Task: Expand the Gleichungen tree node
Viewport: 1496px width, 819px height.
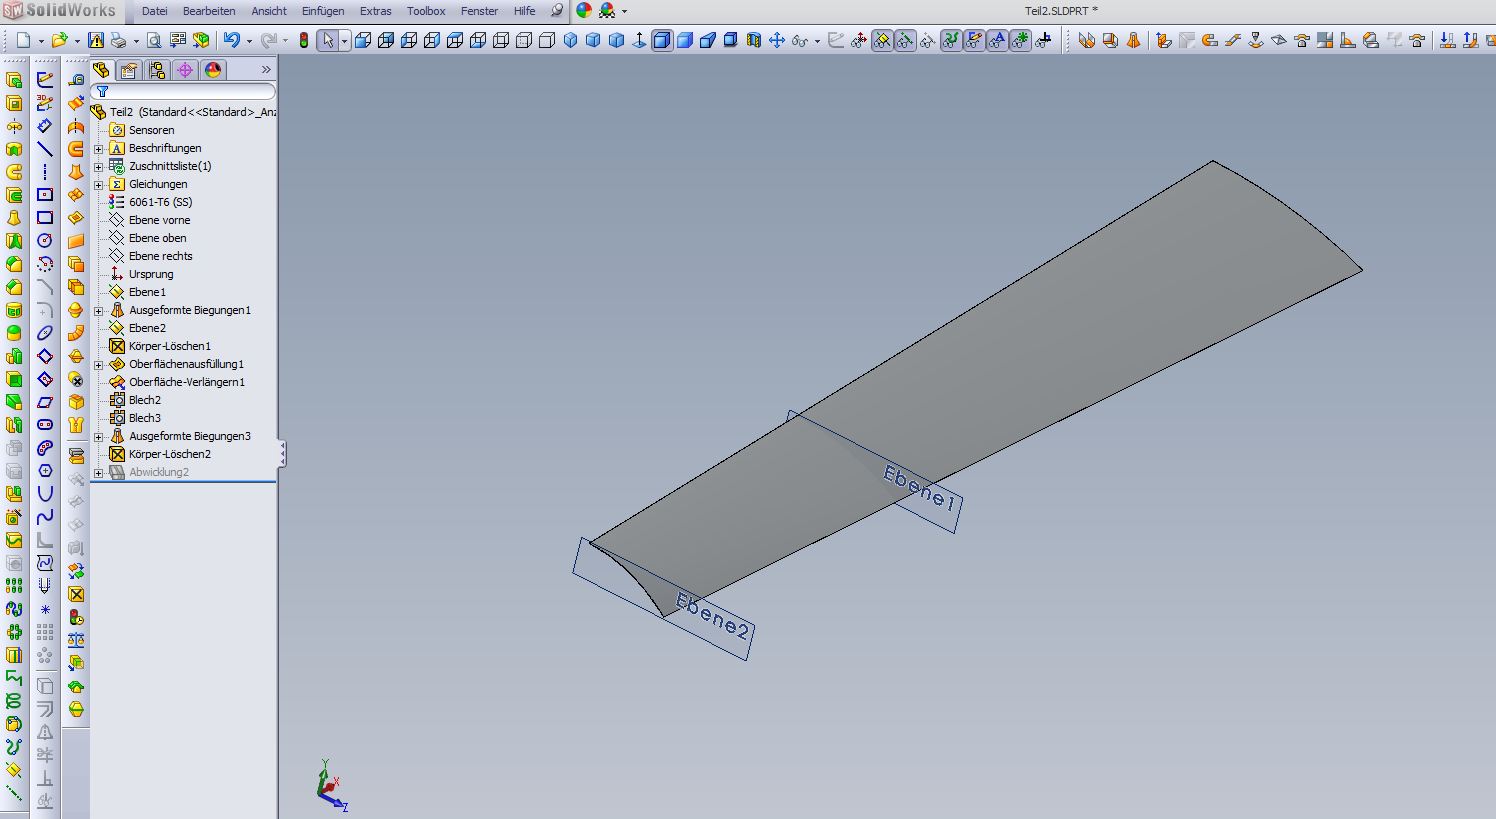Action: [x=99, y=184]
